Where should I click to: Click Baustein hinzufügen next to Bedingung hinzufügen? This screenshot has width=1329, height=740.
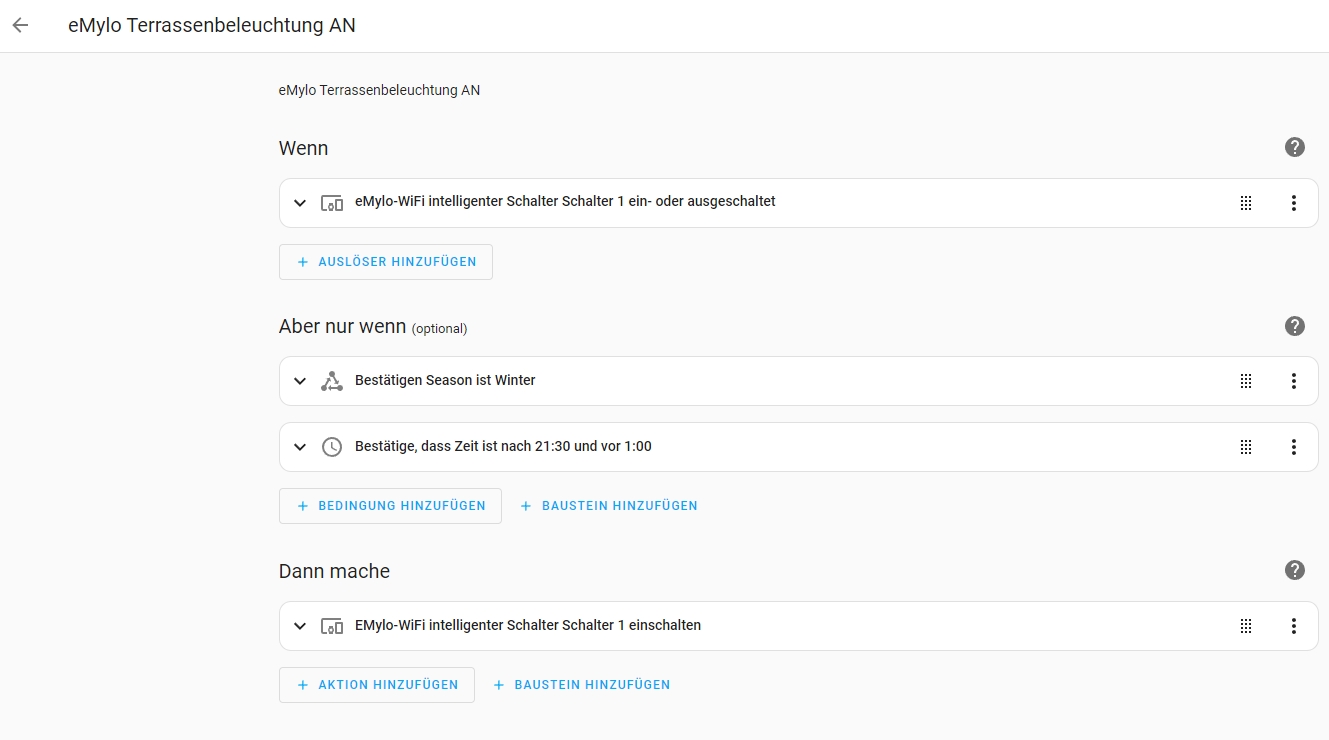tap(609, 506)
